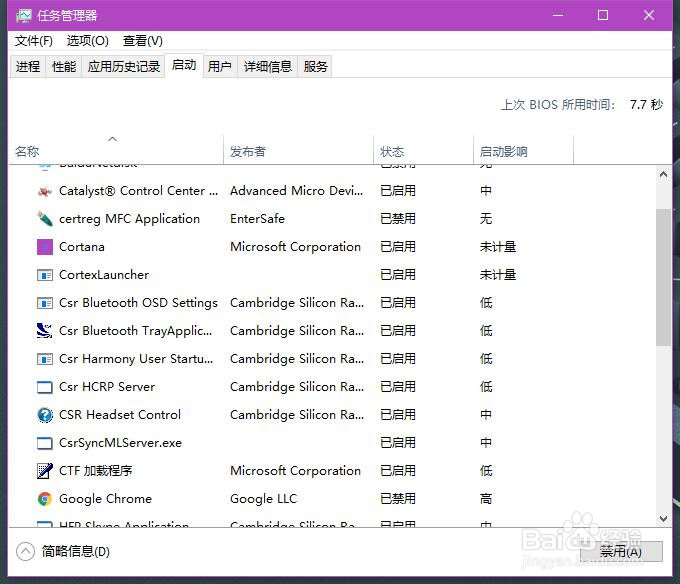Viewport: 680px width, 584px height.
Task: Click the Catalyst Control Center icon
Action: coord(45,191)
